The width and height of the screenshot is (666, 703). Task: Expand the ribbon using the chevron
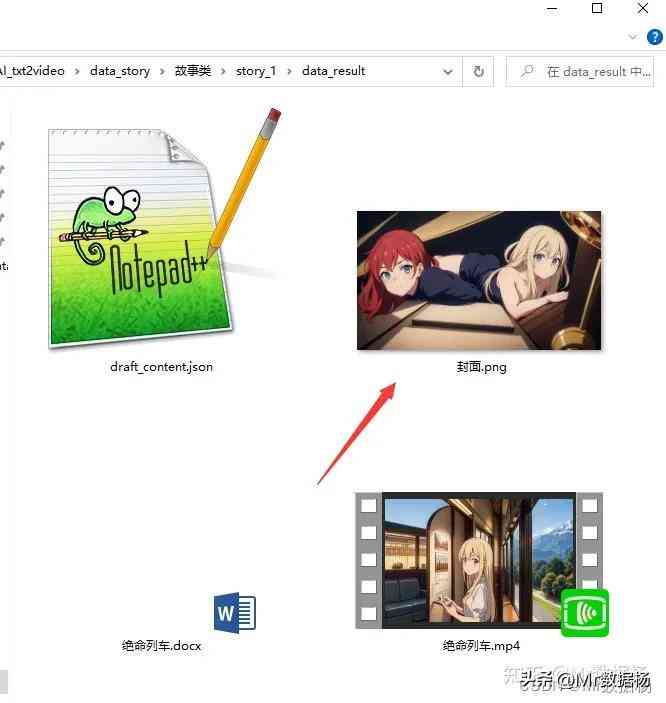tap(632, 37)
